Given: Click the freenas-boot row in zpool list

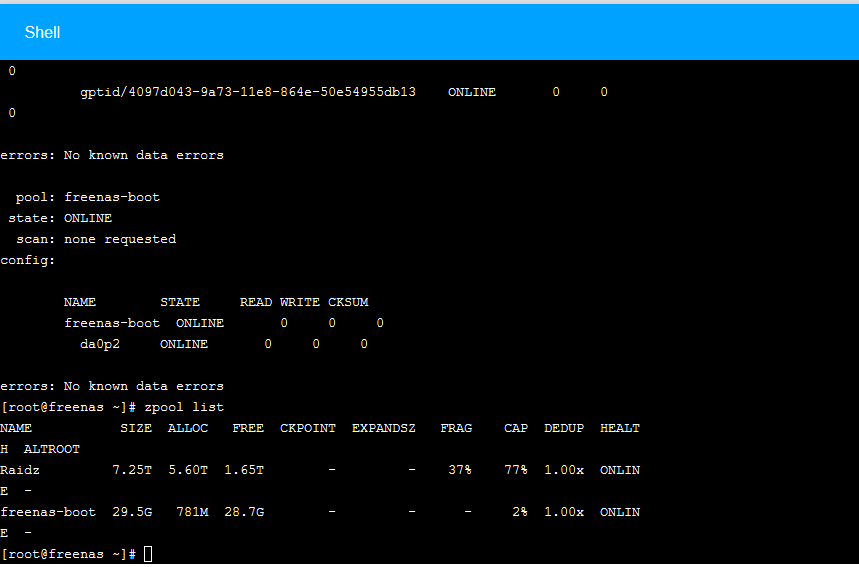Looking at the screenshot, I should tap(320, 513).
